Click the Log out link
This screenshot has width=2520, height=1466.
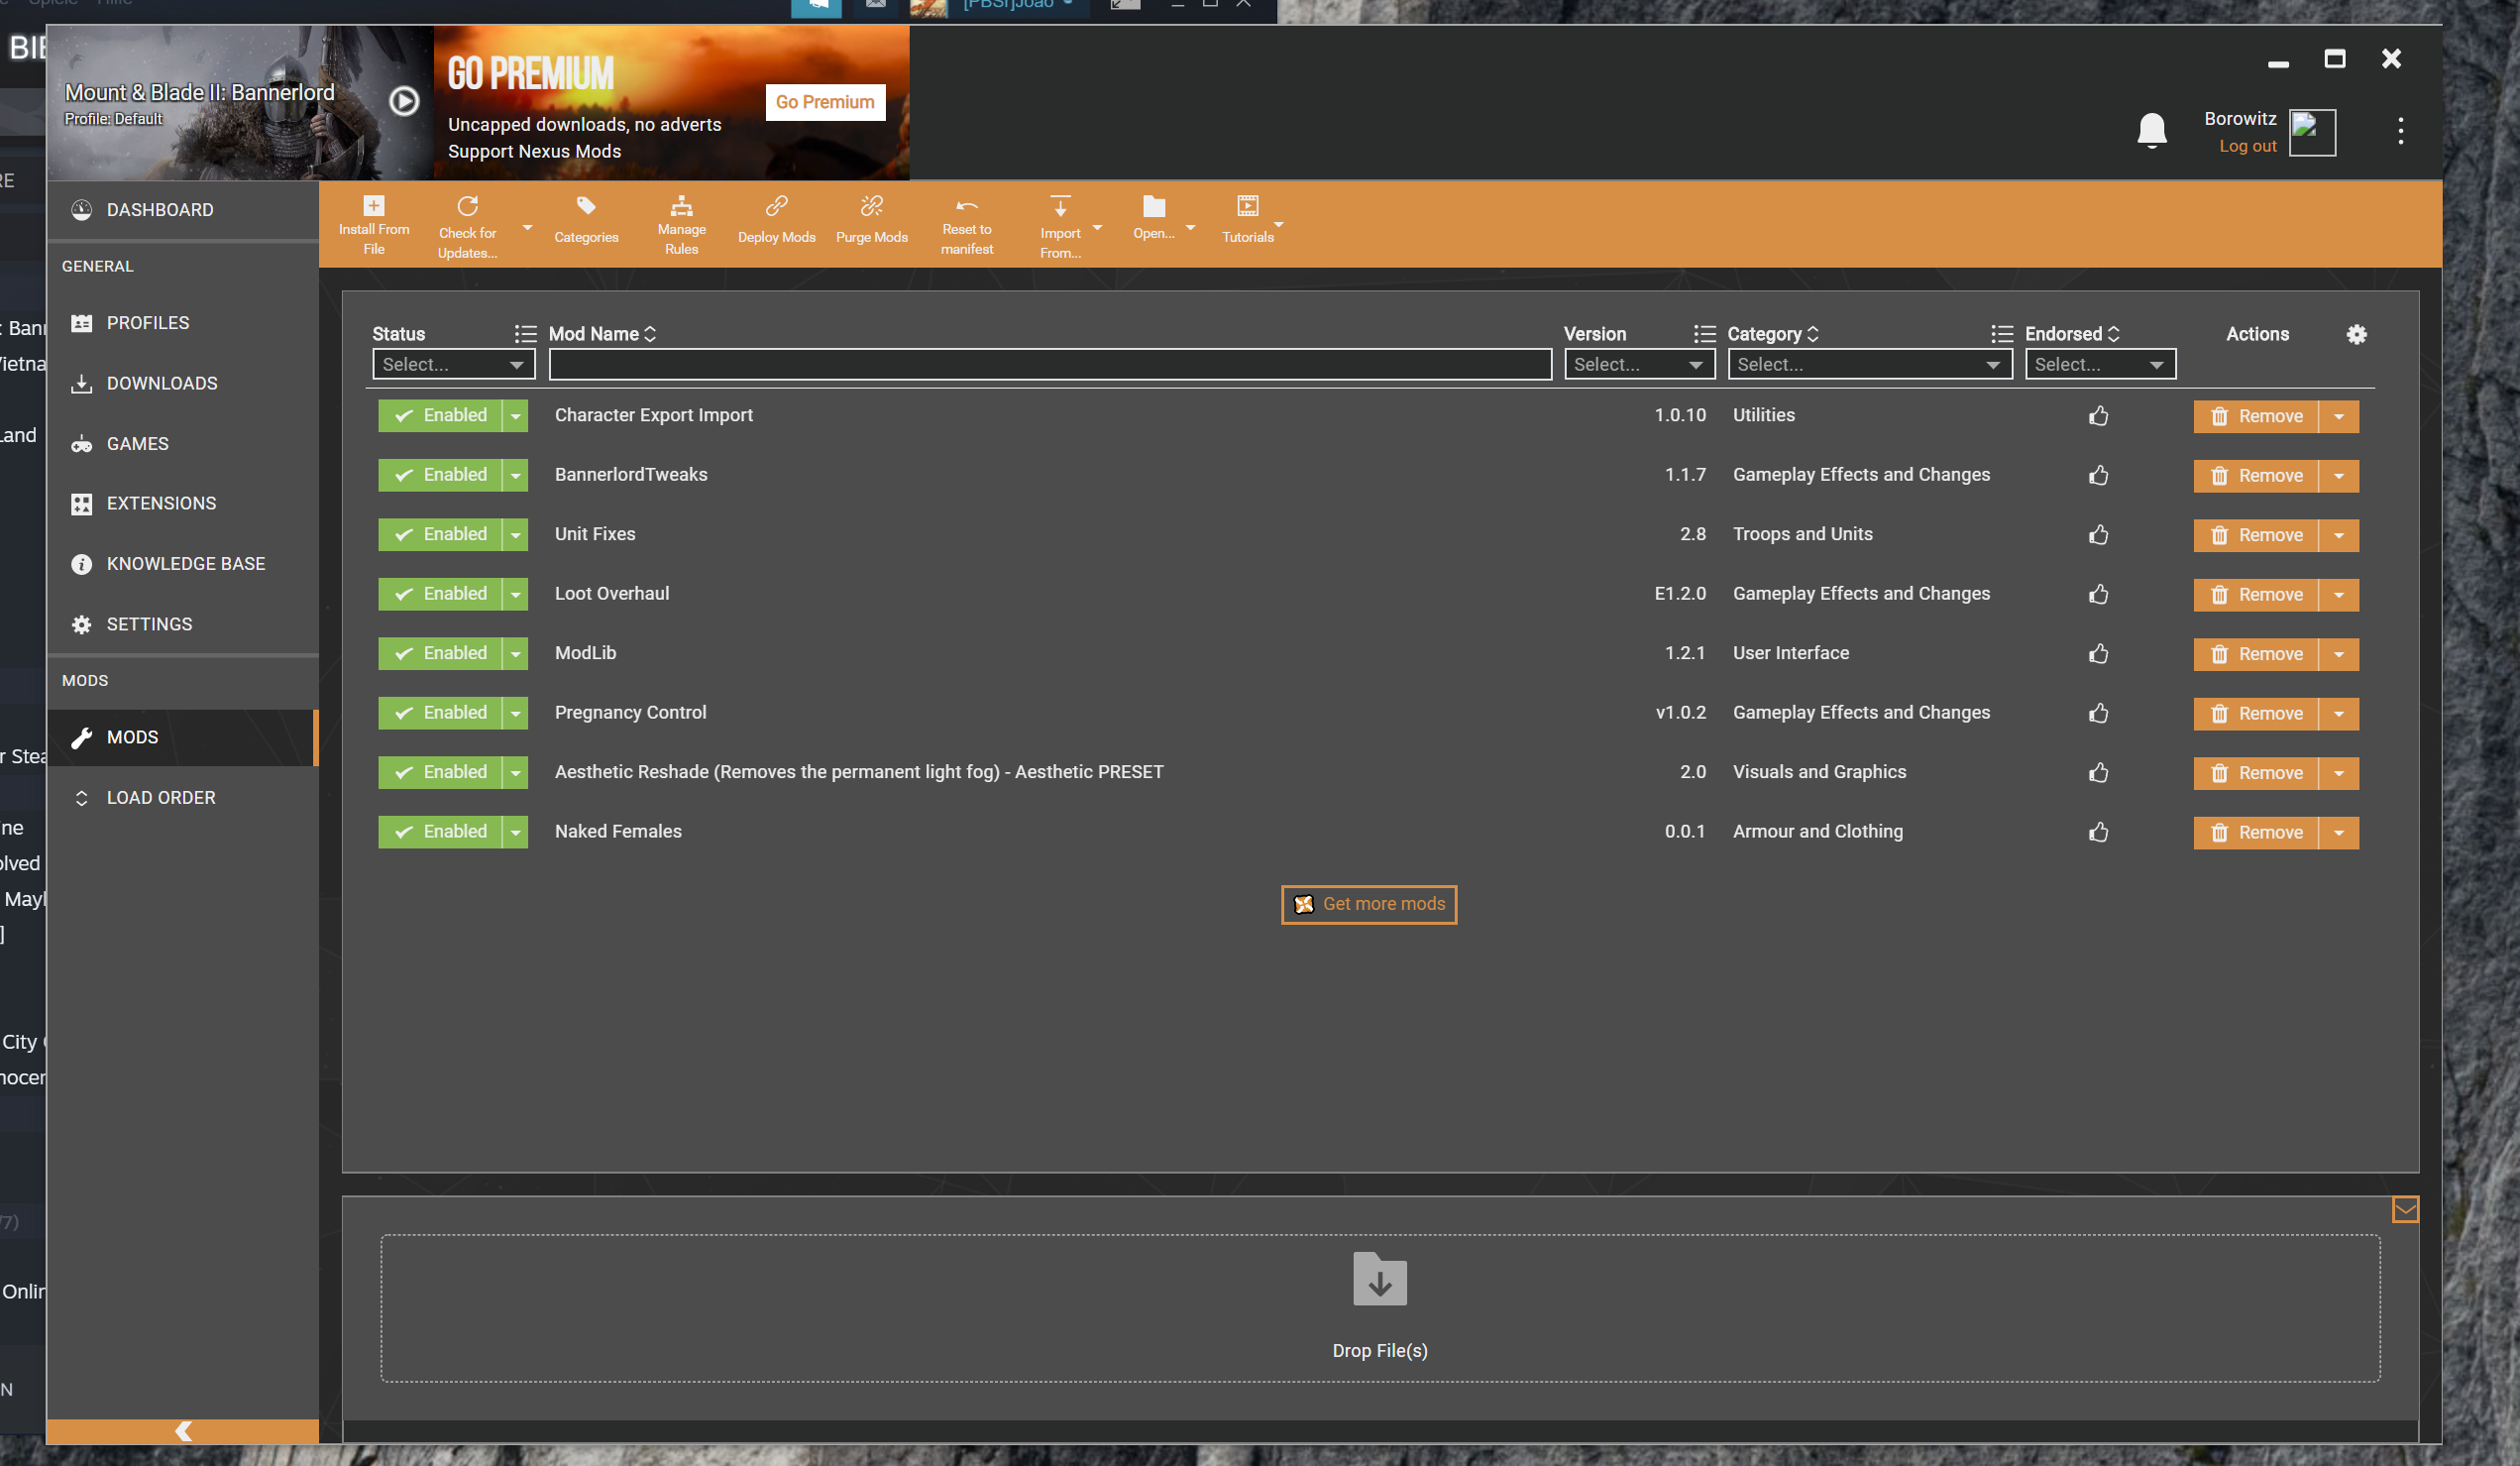(2247, 146)
